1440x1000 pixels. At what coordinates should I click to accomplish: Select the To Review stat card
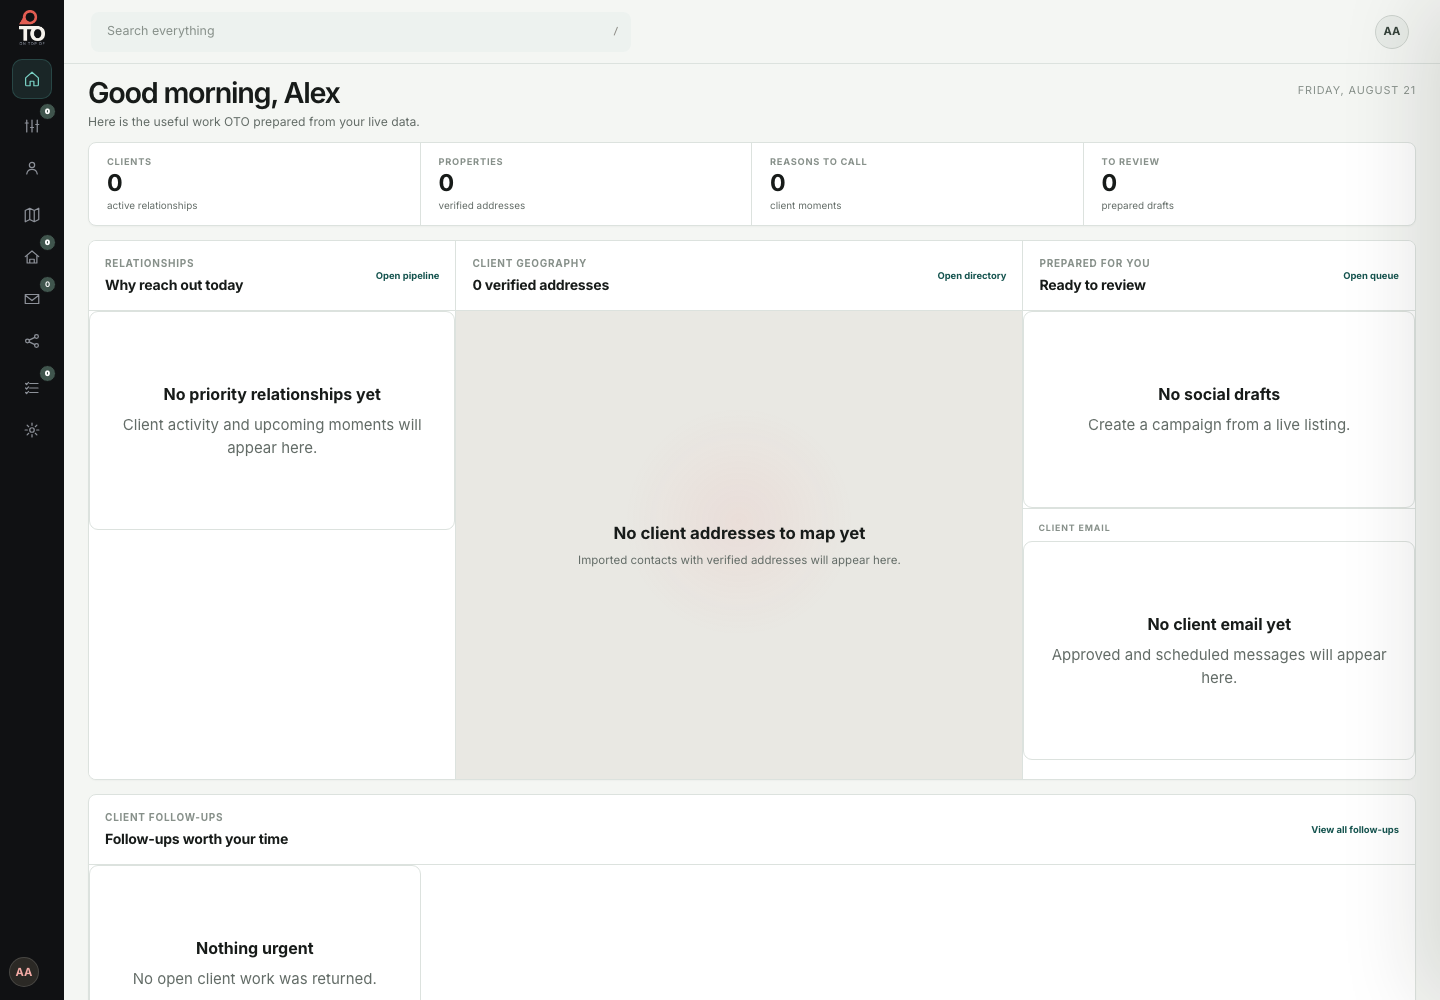(x=1249, y=184)
